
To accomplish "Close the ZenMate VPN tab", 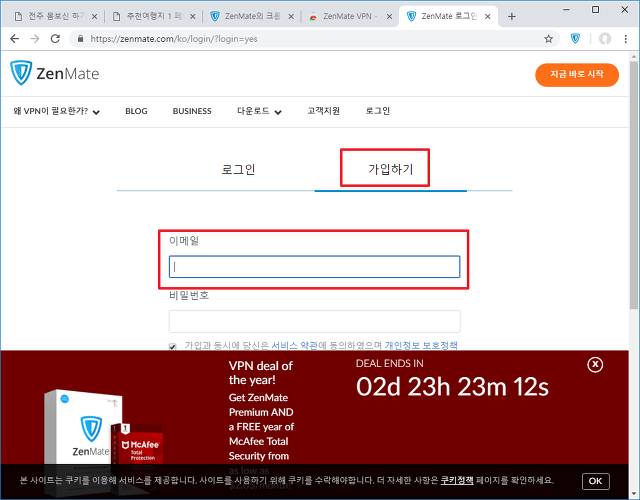I will 389,16.
